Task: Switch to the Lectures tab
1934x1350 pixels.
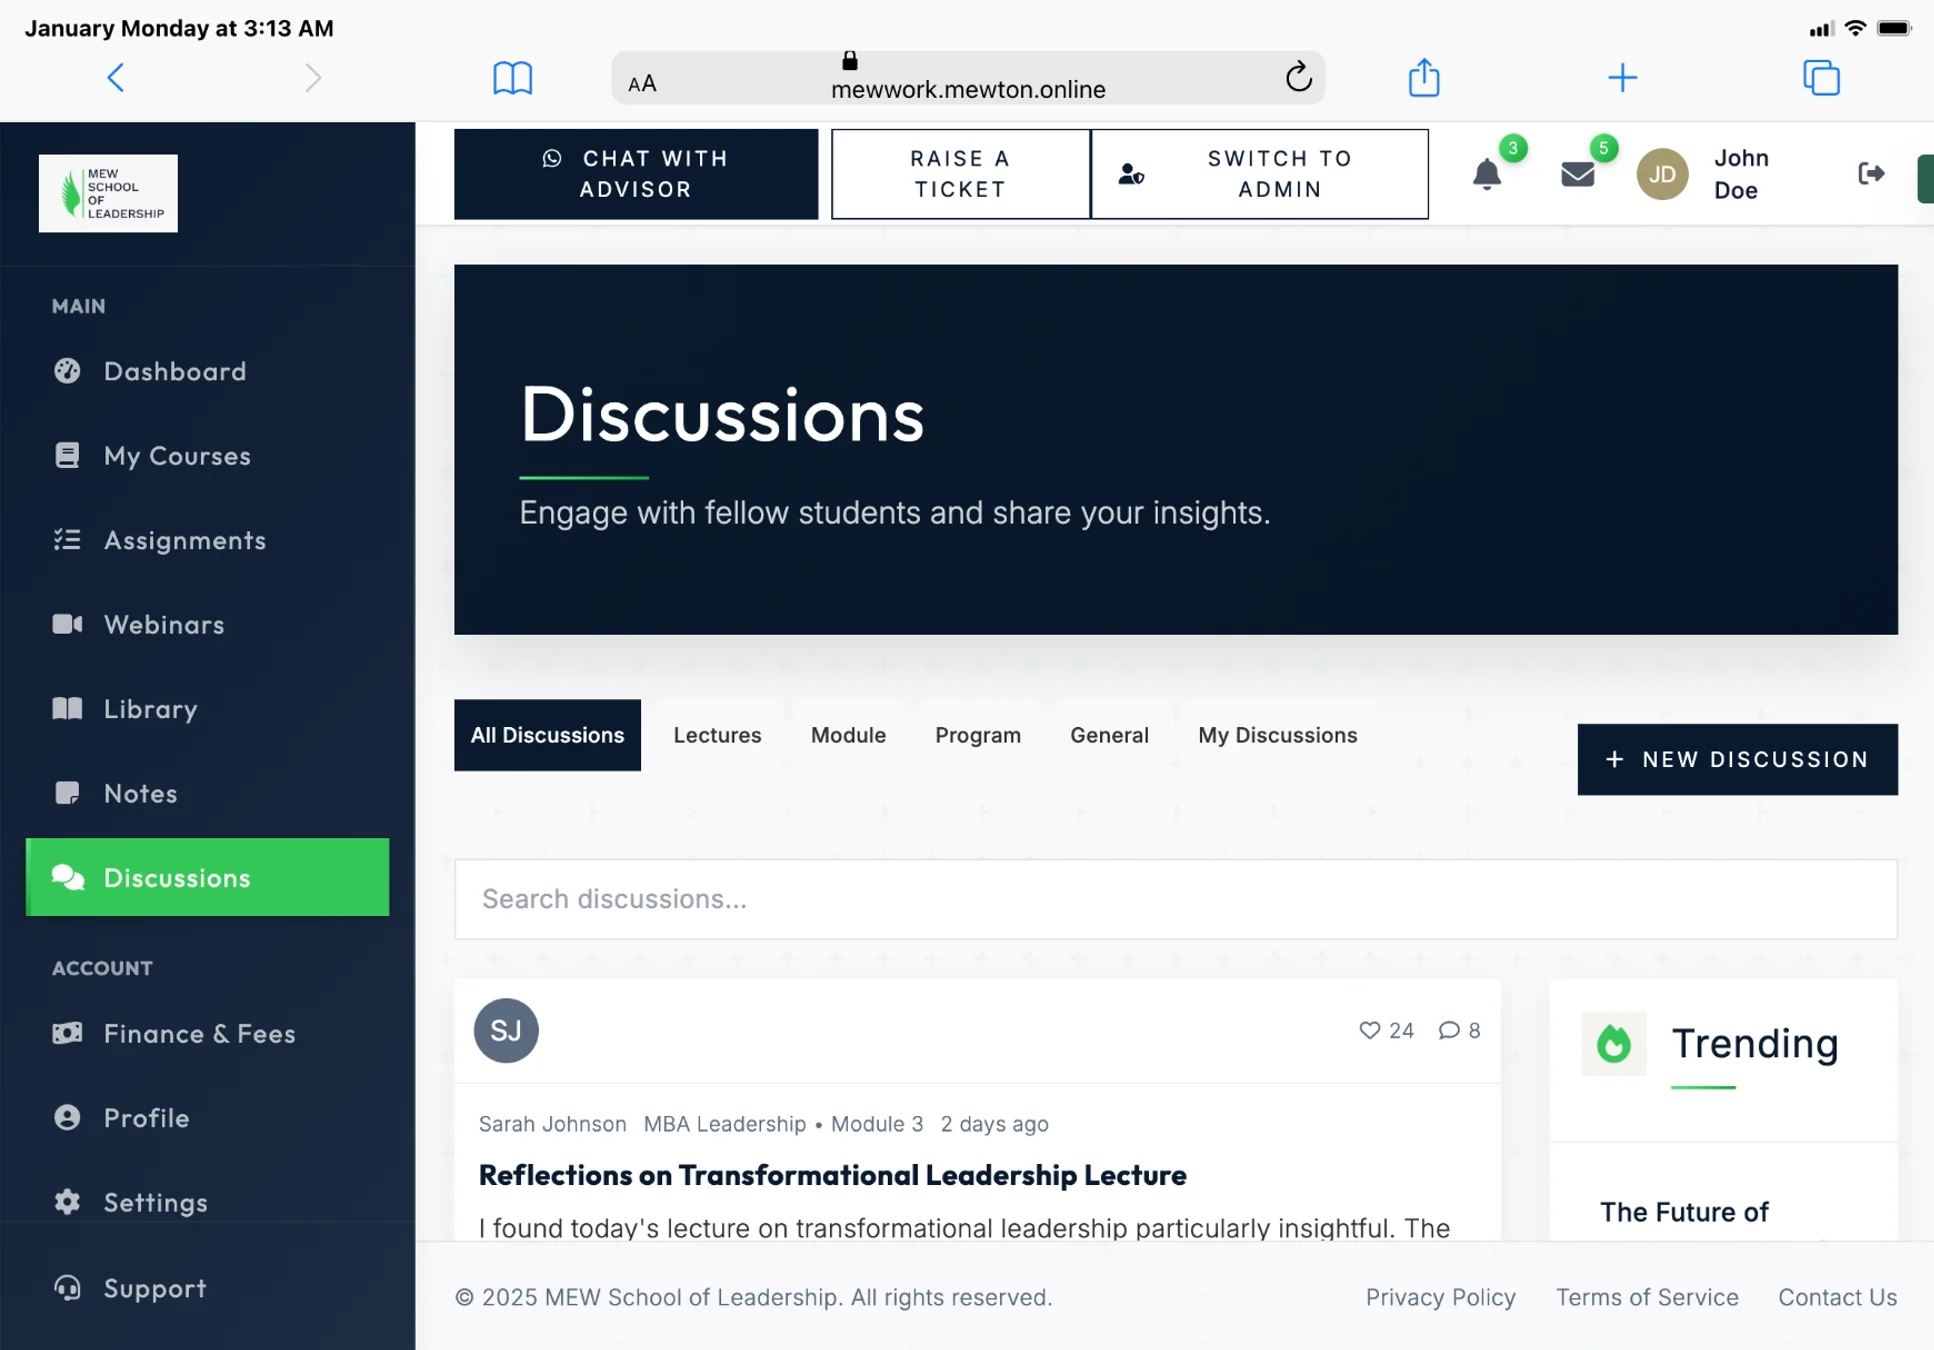Action: [x=716, y=735]
